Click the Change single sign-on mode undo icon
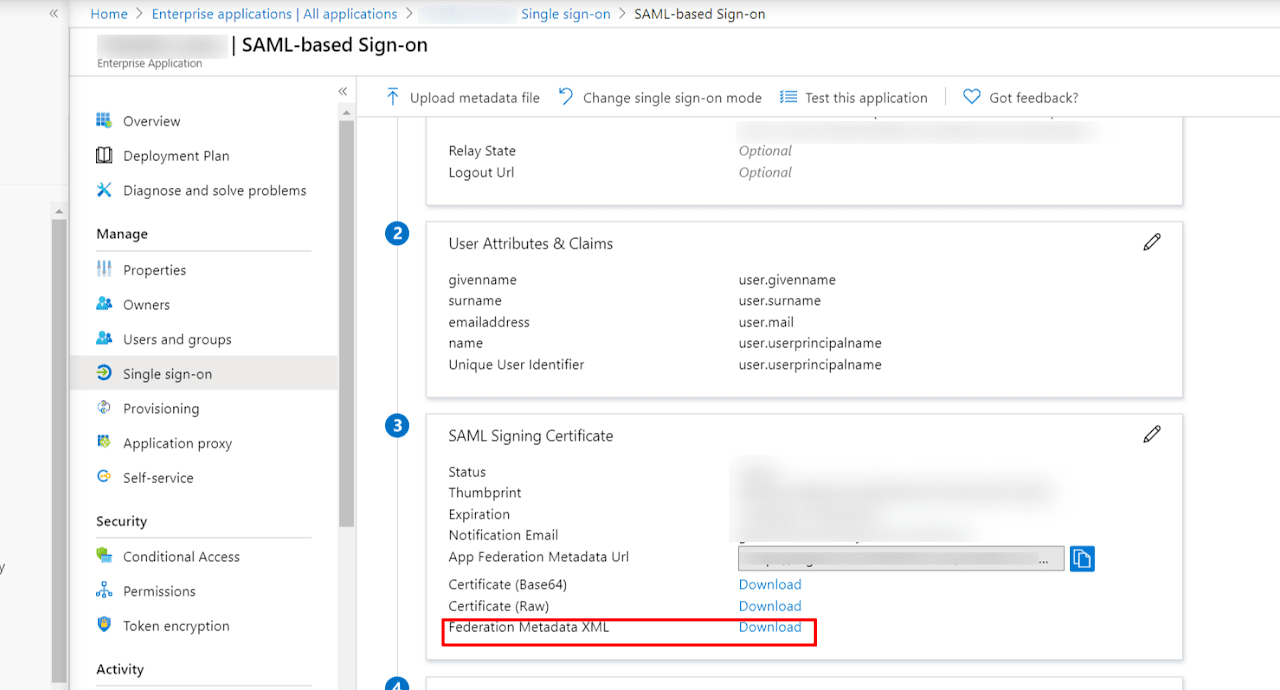The width and height of the screenshot is (1280, 690). (566, 97)
